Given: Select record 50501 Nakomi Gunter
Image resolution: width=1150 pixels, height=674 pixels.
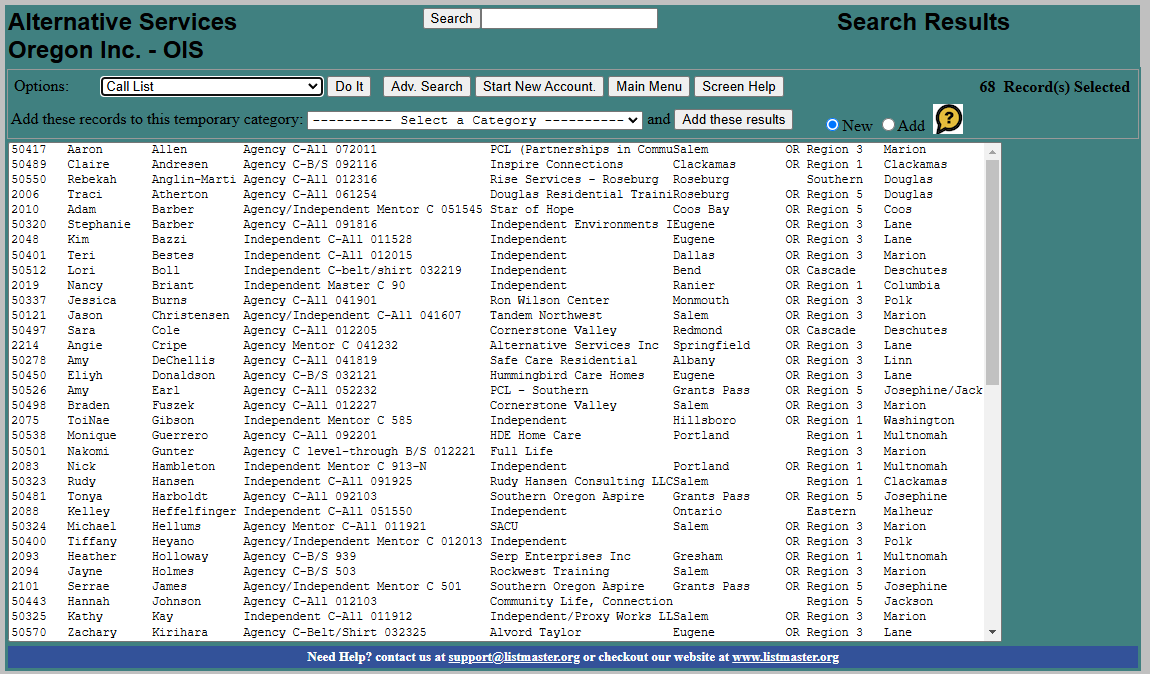Looking at the screenshot, I should click(497, 452).
